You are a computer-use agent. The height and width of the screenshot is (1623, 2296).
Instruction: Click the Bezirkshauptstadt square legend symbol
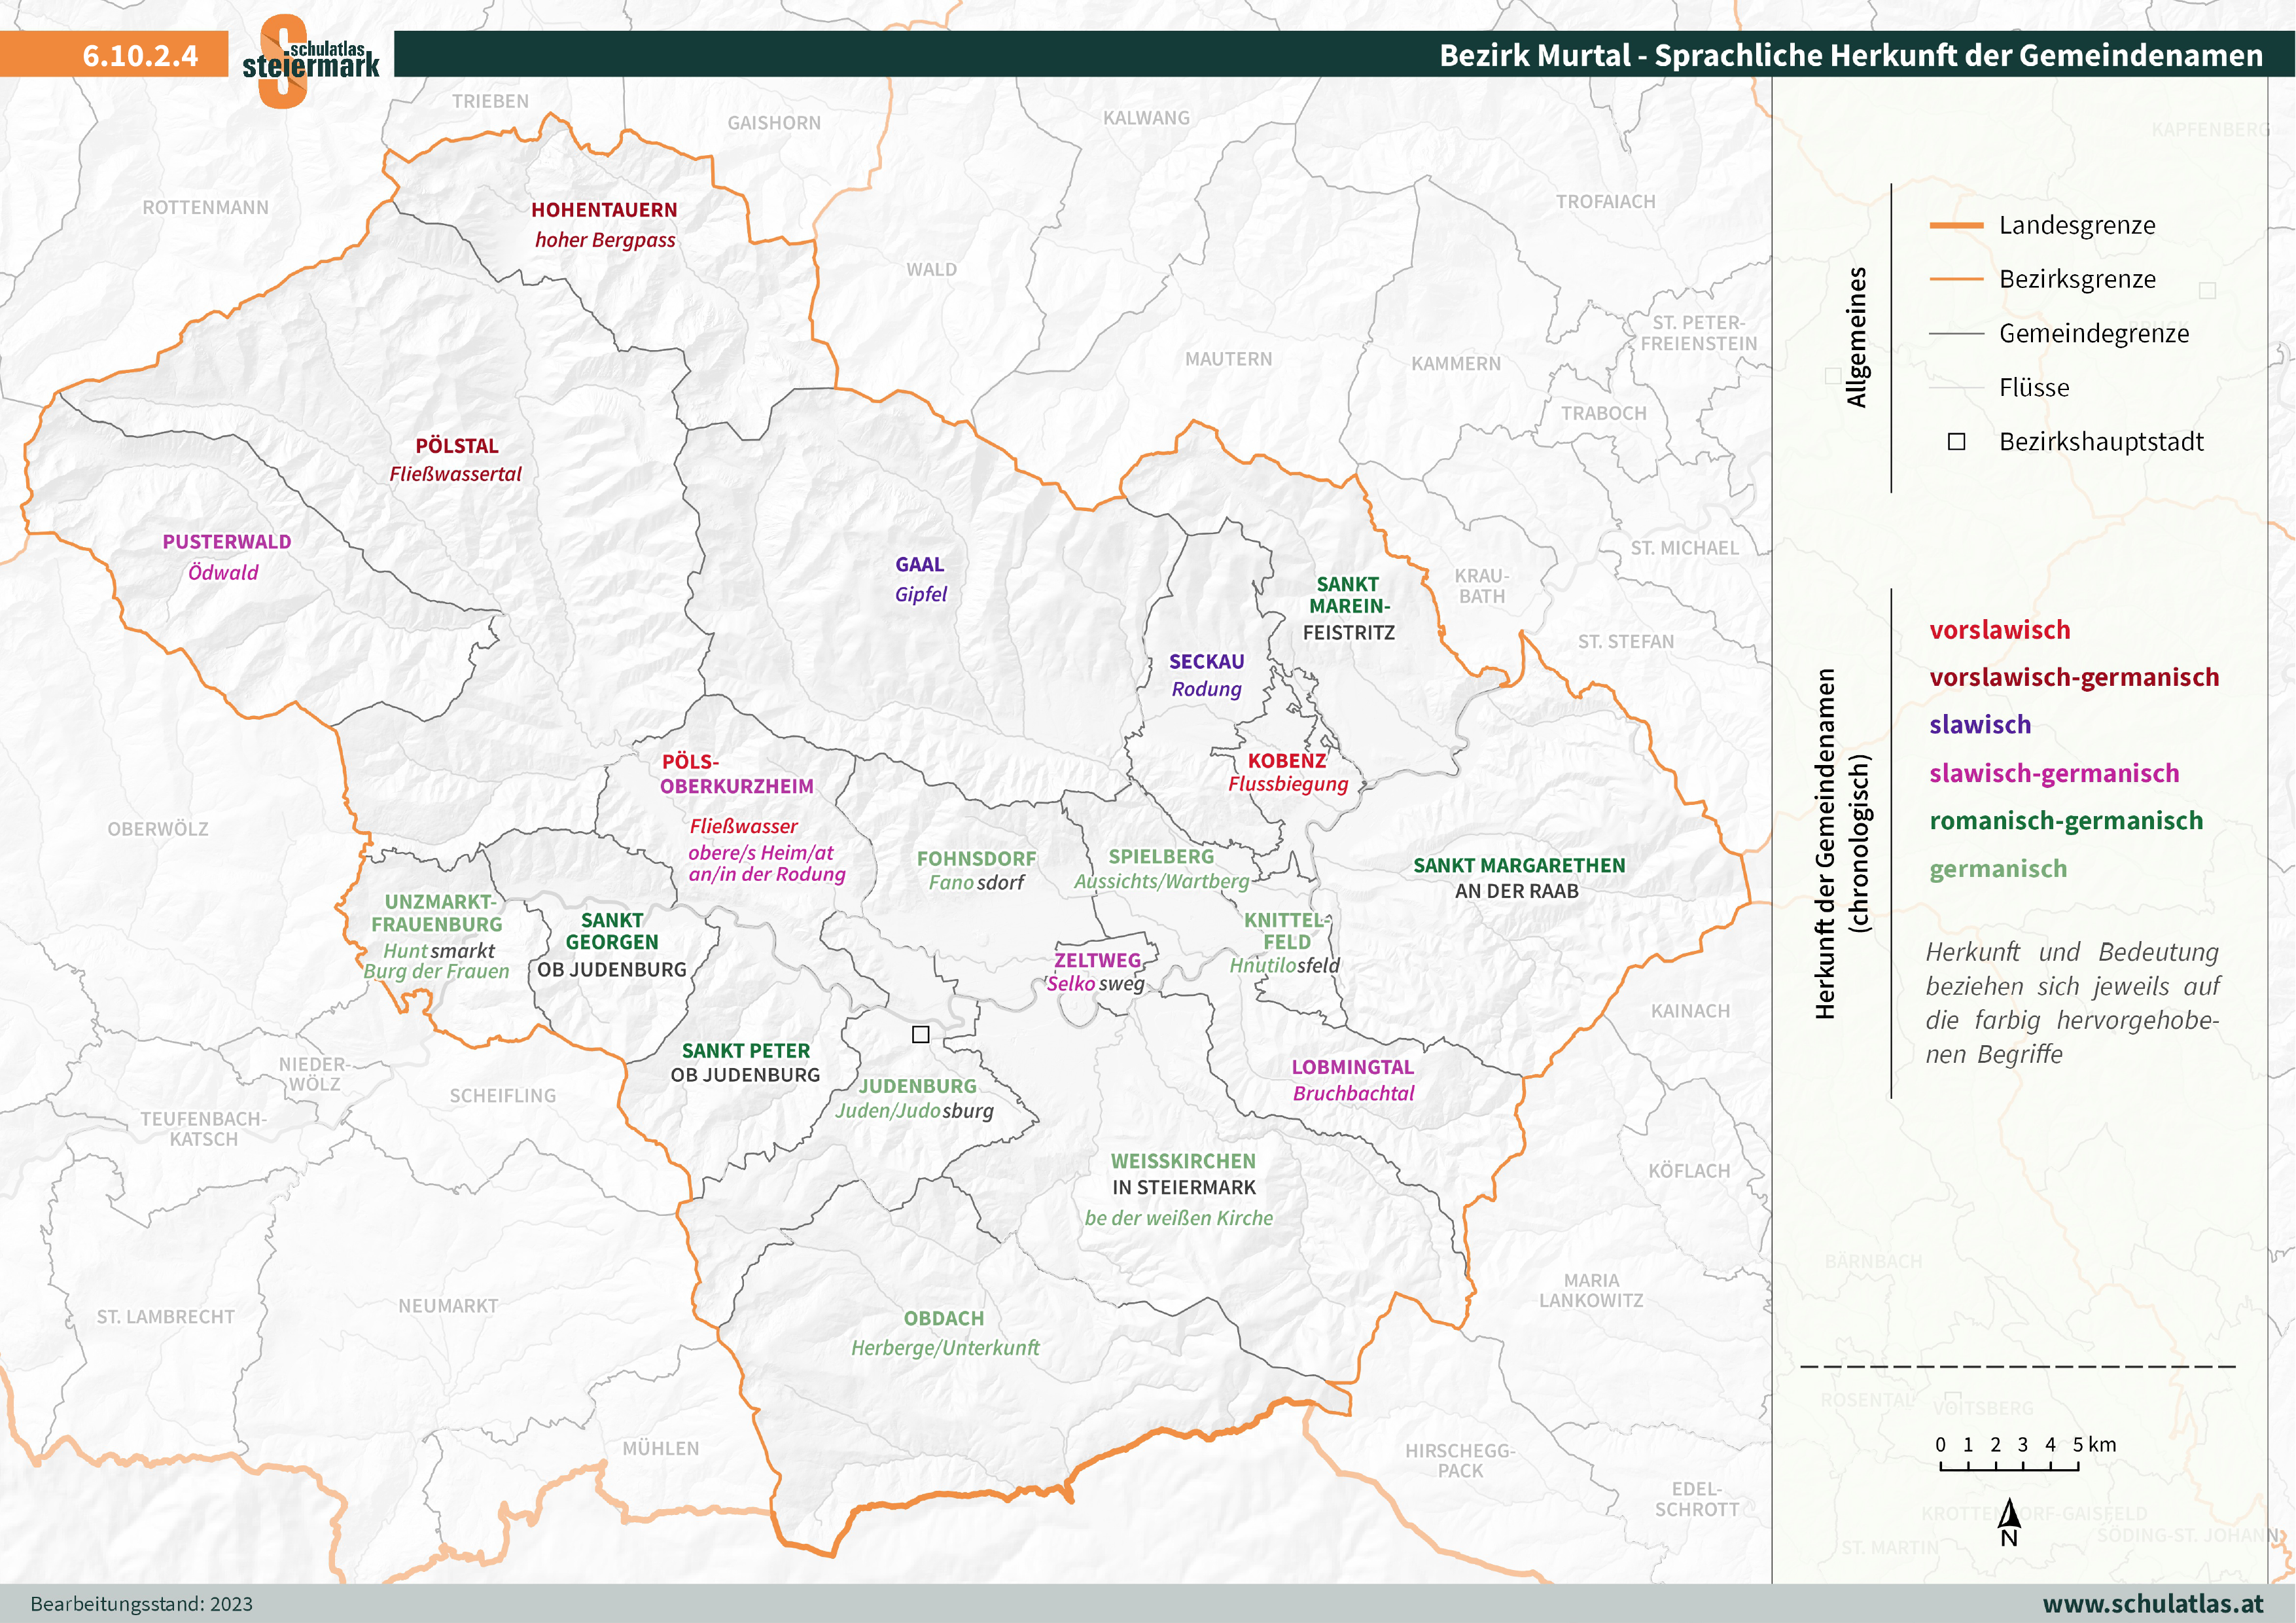[x=1956, y=442]
